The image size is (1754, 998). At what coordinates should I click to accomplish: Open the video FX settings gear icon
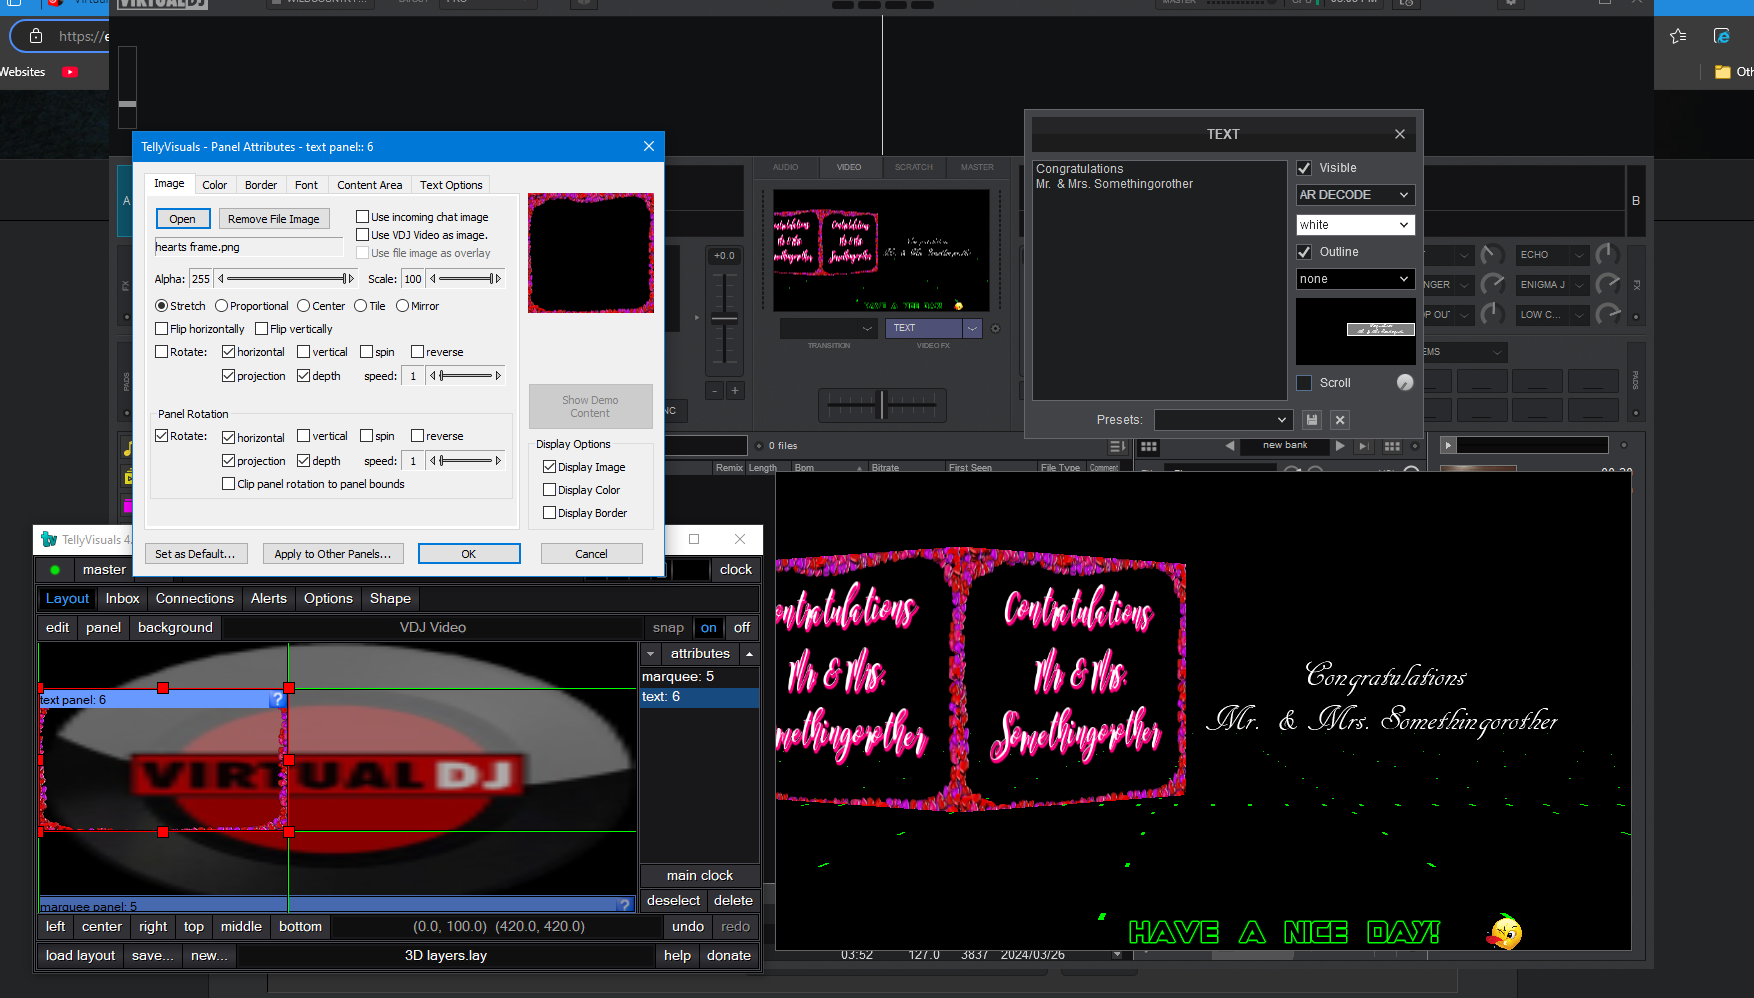click(x=995, y=328)
